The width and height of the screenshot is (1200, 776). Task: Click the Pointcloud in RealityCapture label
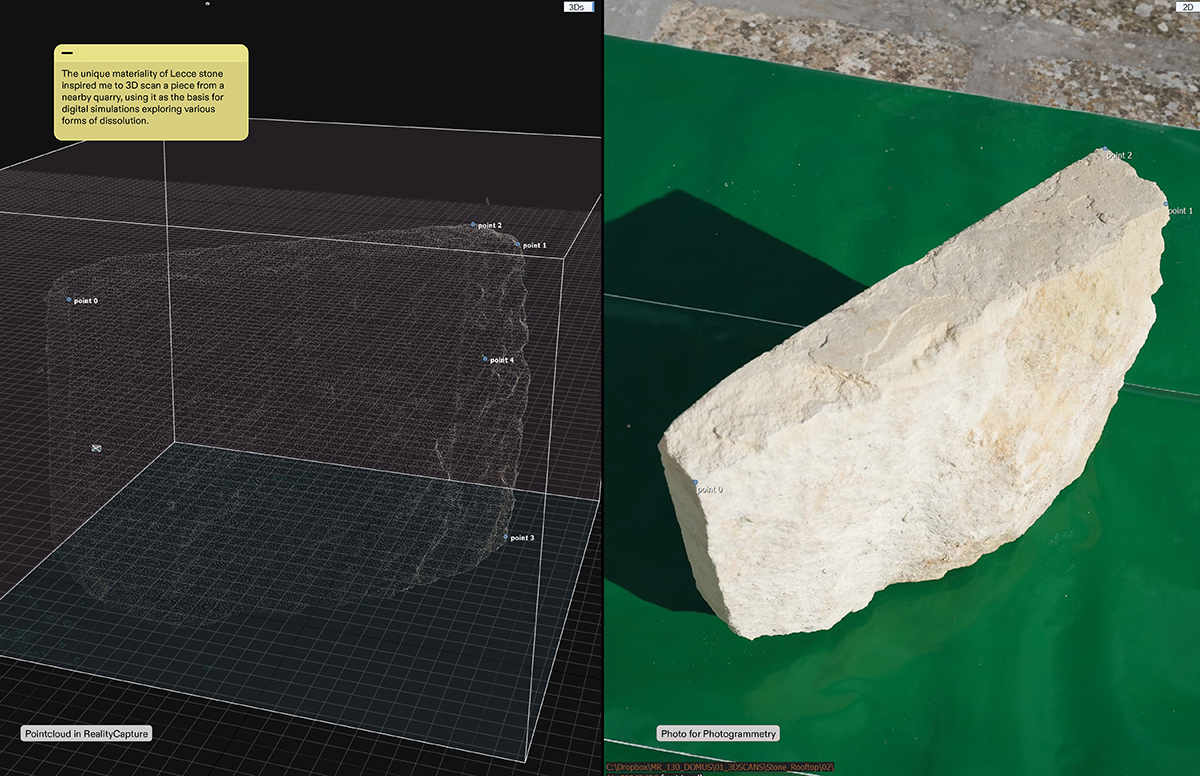tap(86, 734)
